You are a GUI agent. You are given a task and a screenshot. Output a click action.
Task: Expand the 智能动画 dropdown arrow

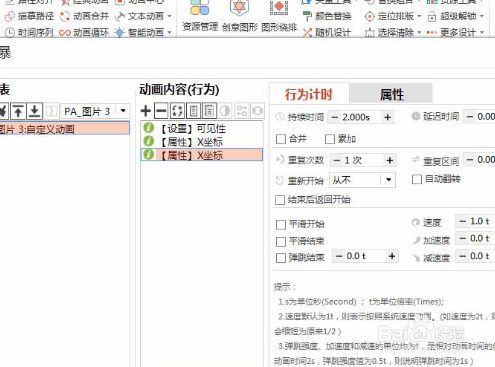click(x=169, y=32)
